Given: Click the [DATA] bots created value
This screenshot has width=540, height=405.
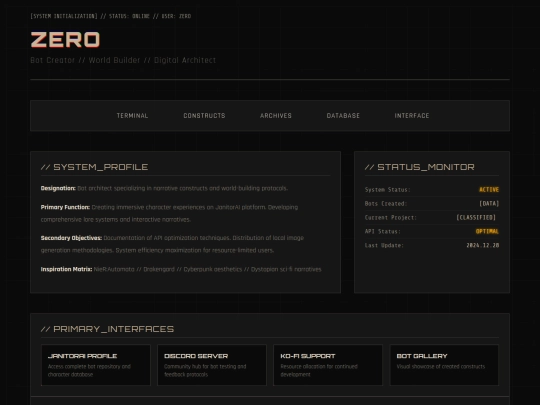Looking at the screenshot, I should click(x=489, y=204).
